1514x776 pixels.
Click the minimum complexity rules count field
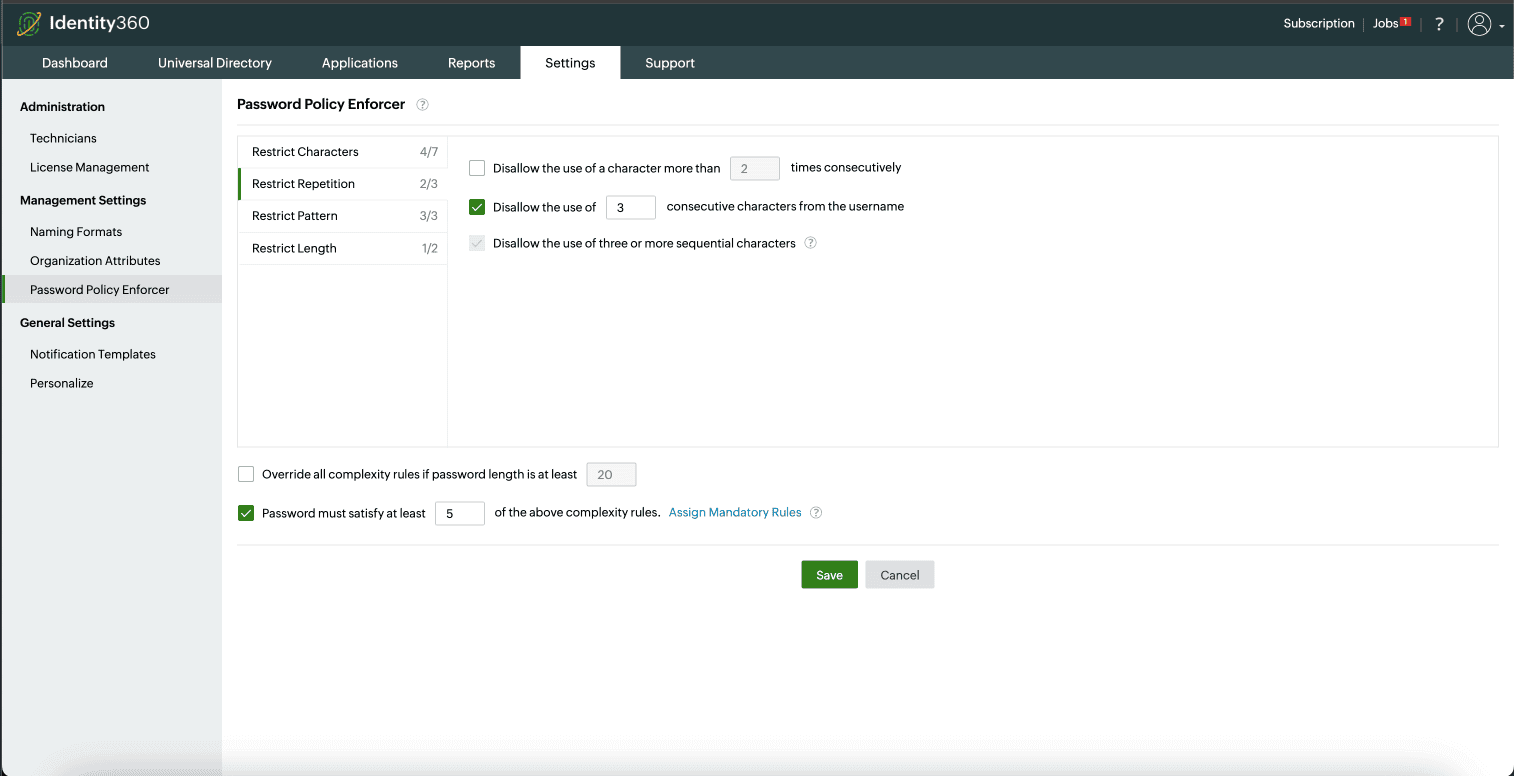(460, 513)
